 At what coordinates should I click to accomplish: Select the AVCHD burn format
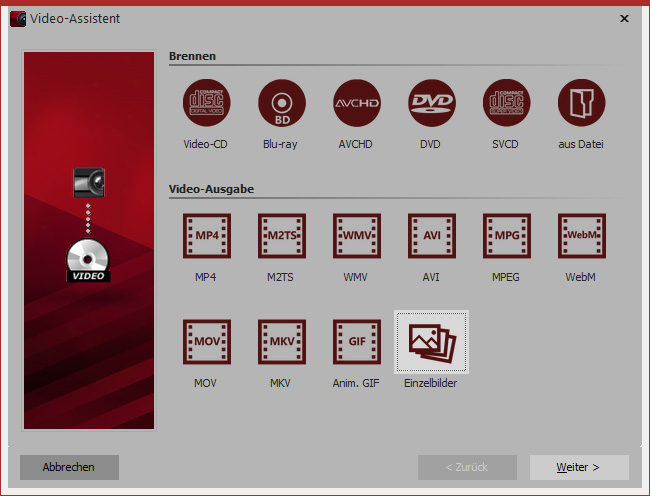coord(357,104)
